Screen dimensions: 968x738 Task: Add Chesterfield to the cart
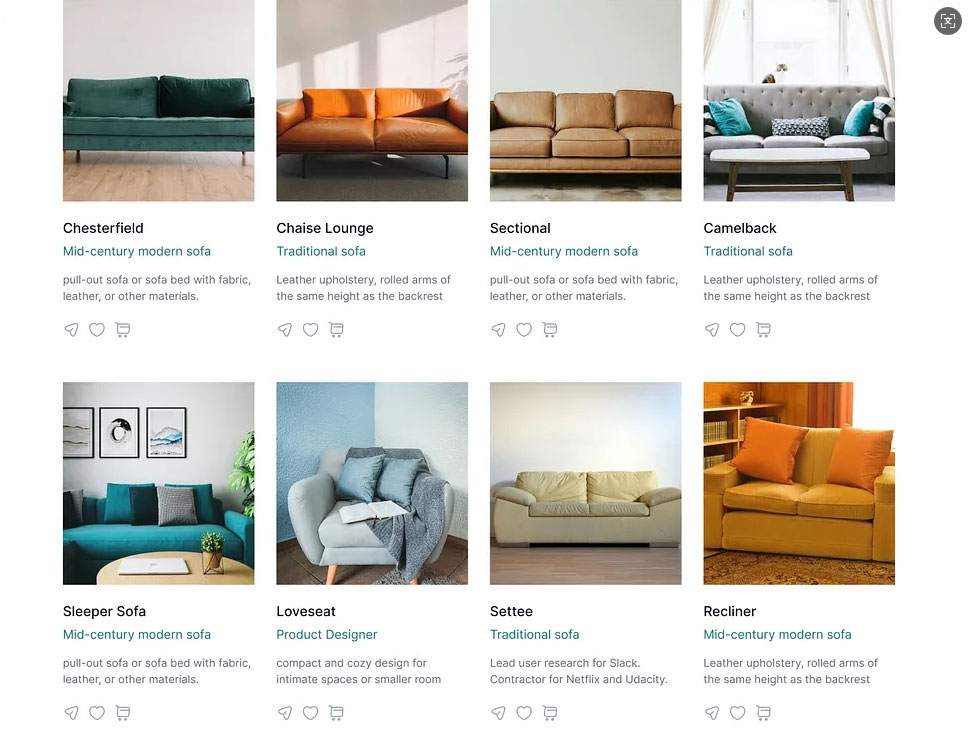click(122, 330)
